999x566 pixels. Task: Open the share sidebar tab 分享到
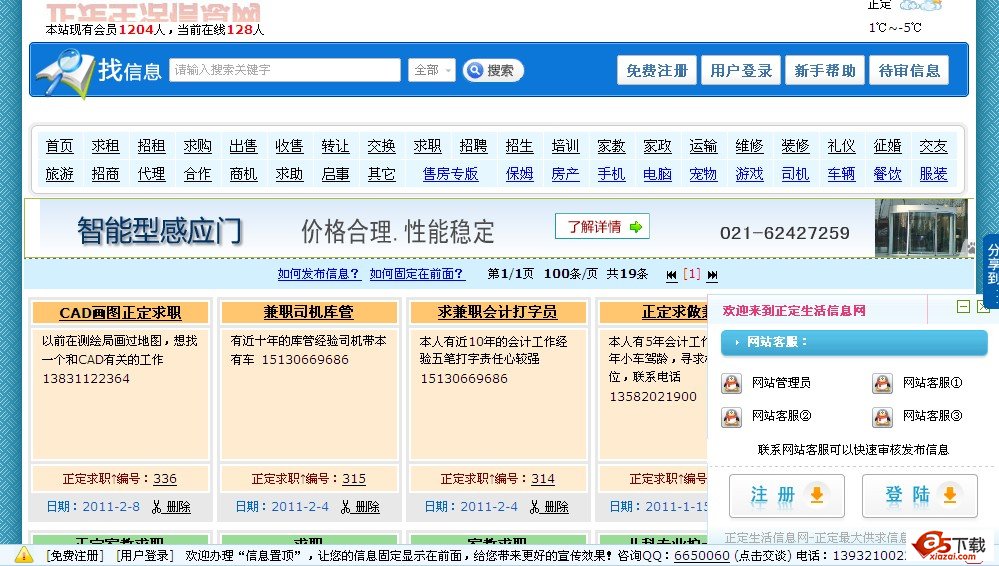(992, 270)
